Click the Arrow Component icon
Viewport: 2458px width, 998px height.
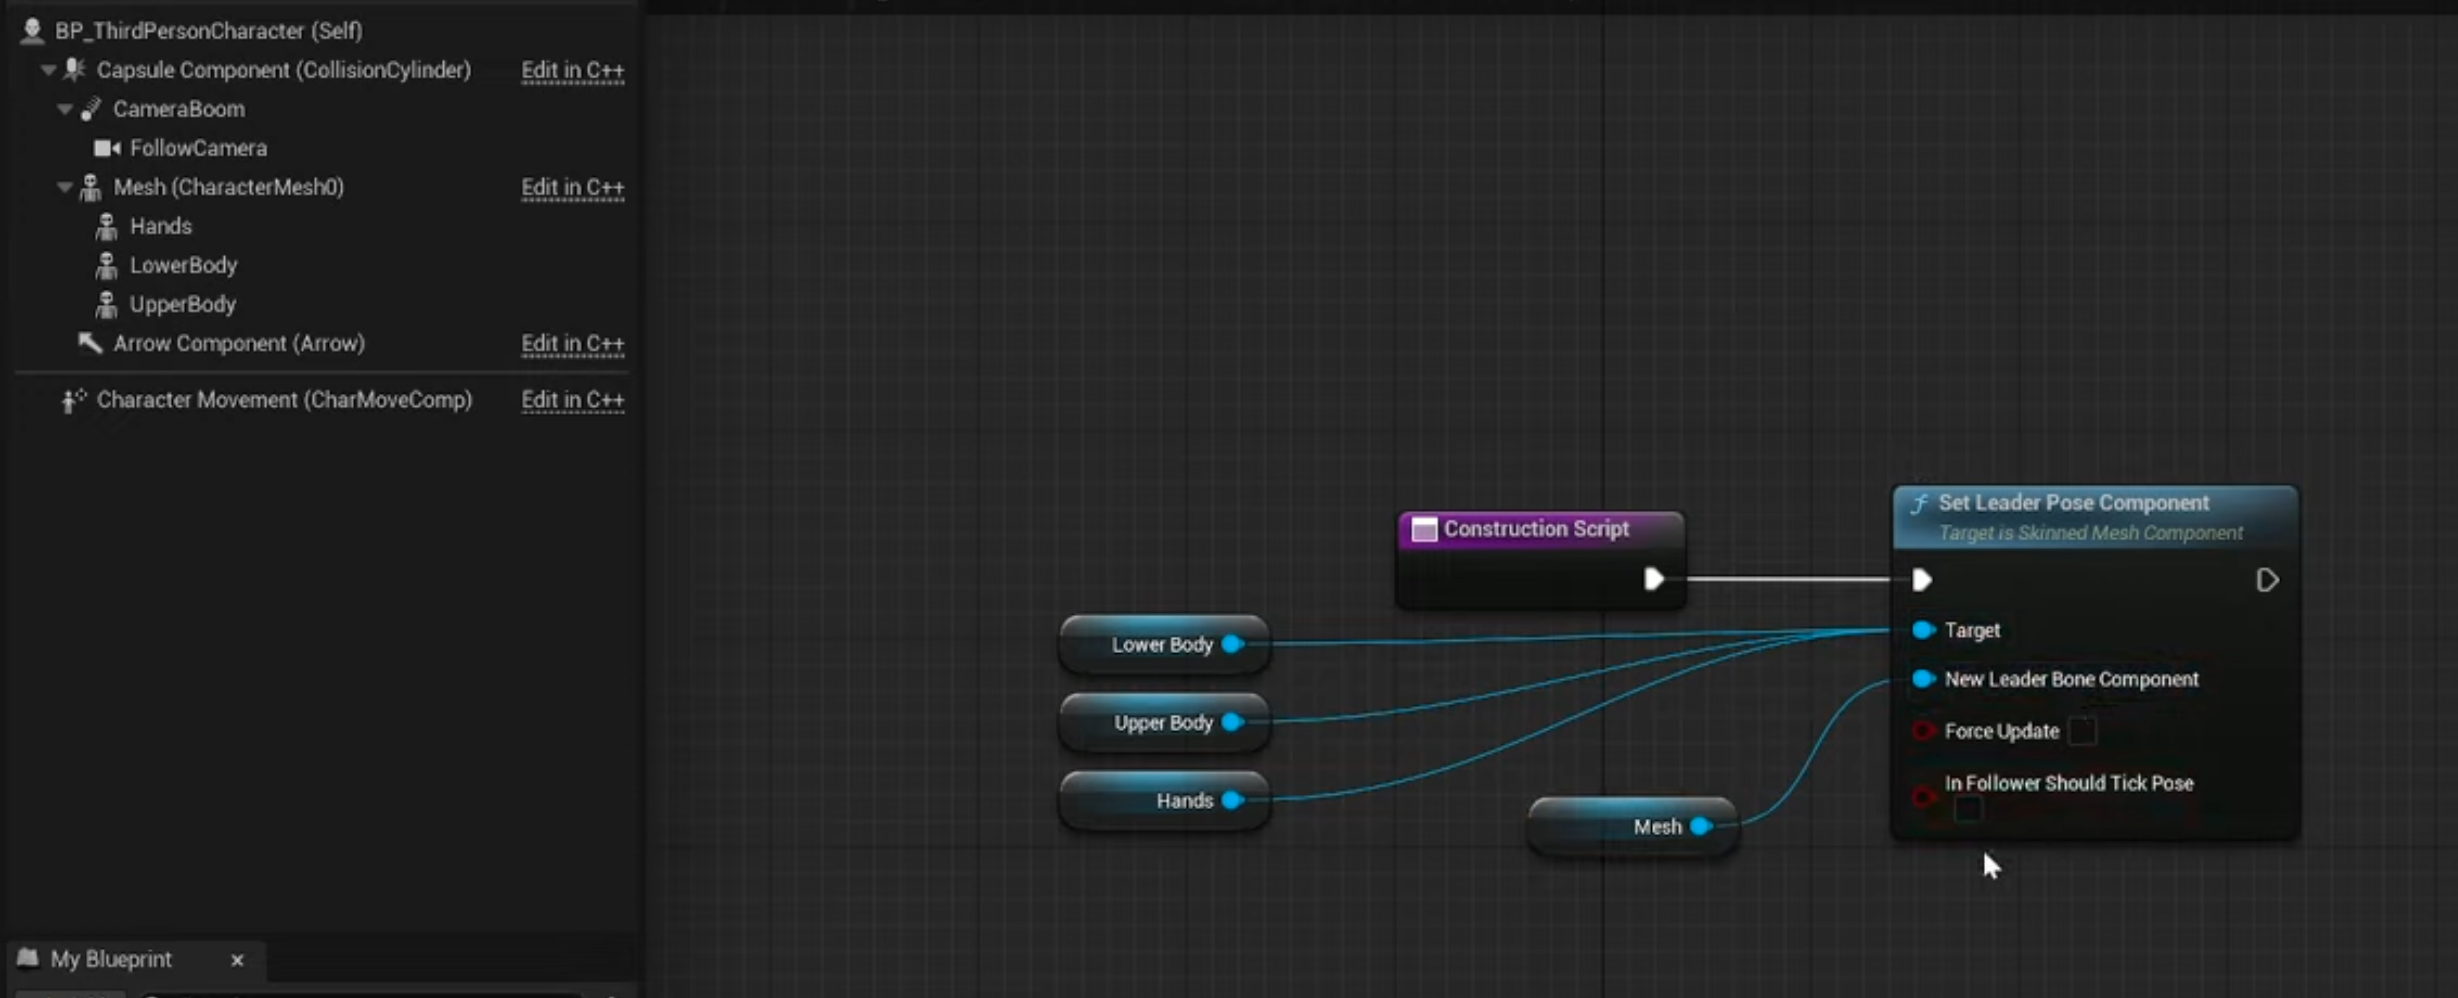[x=90, y=343]
